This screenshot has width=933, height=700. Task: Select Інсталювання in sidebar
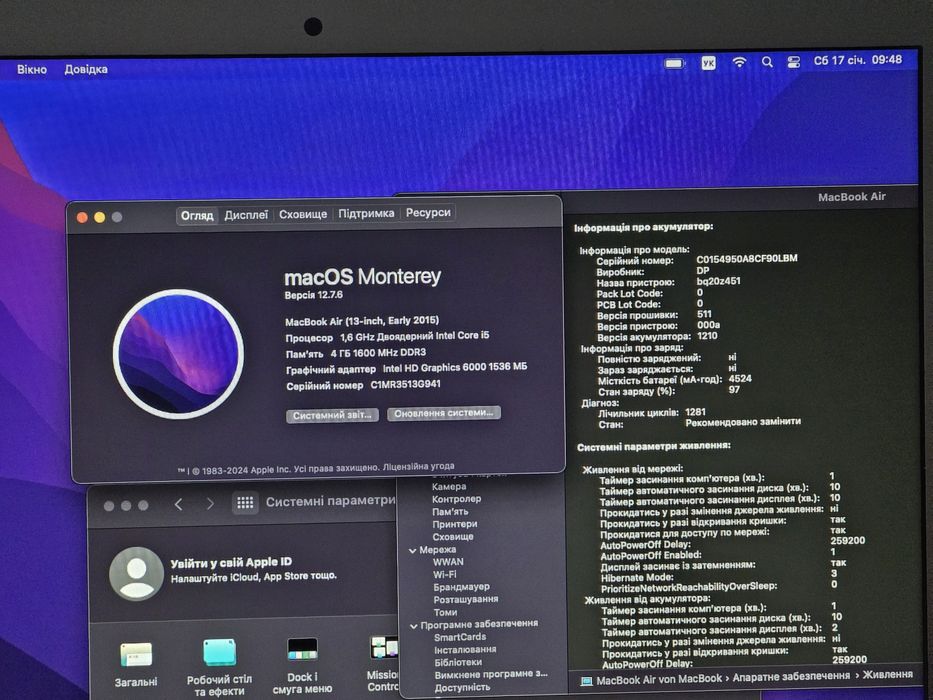pyautogui.click(x=465, y=650)
